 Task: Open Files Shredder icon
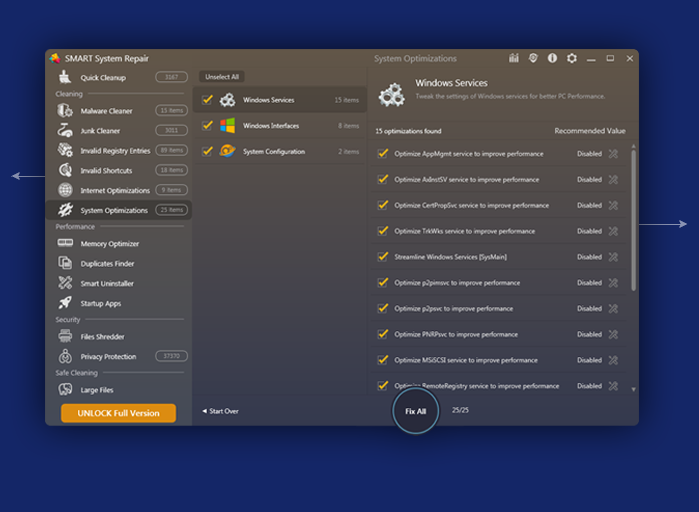click(65, 336)
